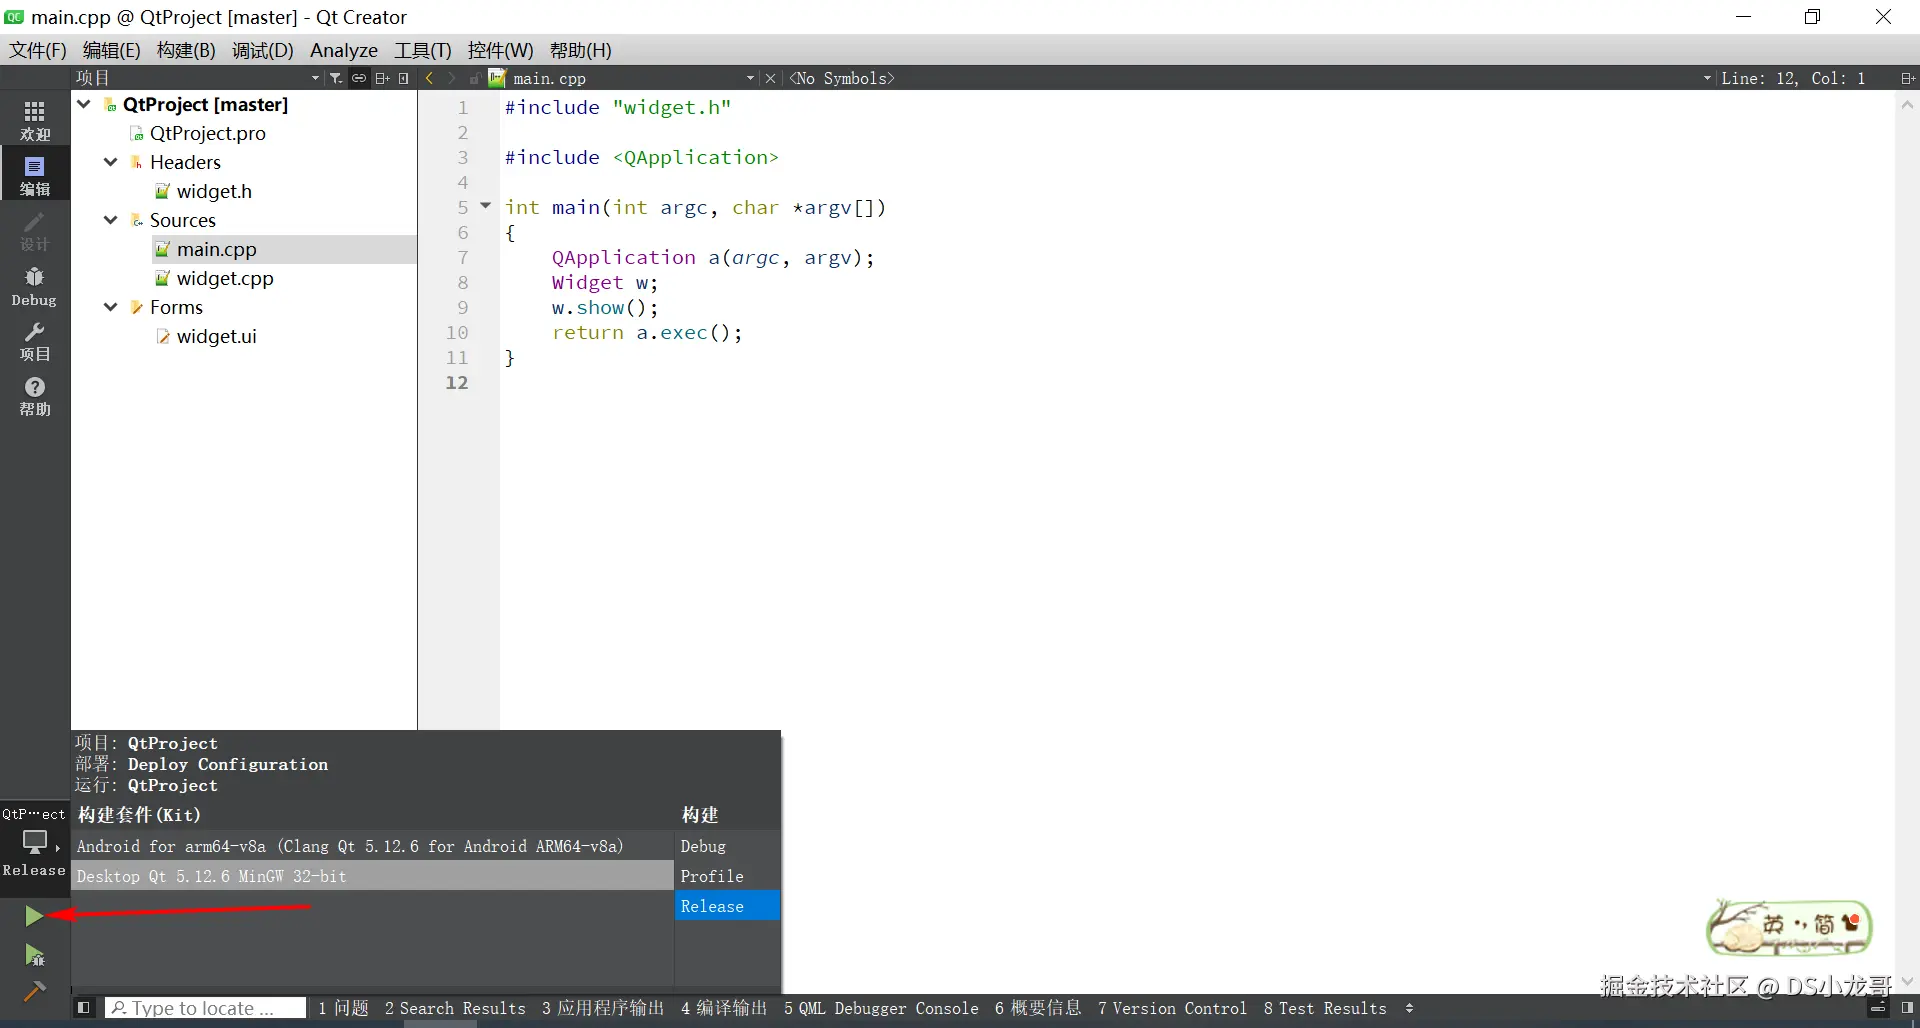
Task: Open the 8 Test Results pane
Action: [1325, 1008]
